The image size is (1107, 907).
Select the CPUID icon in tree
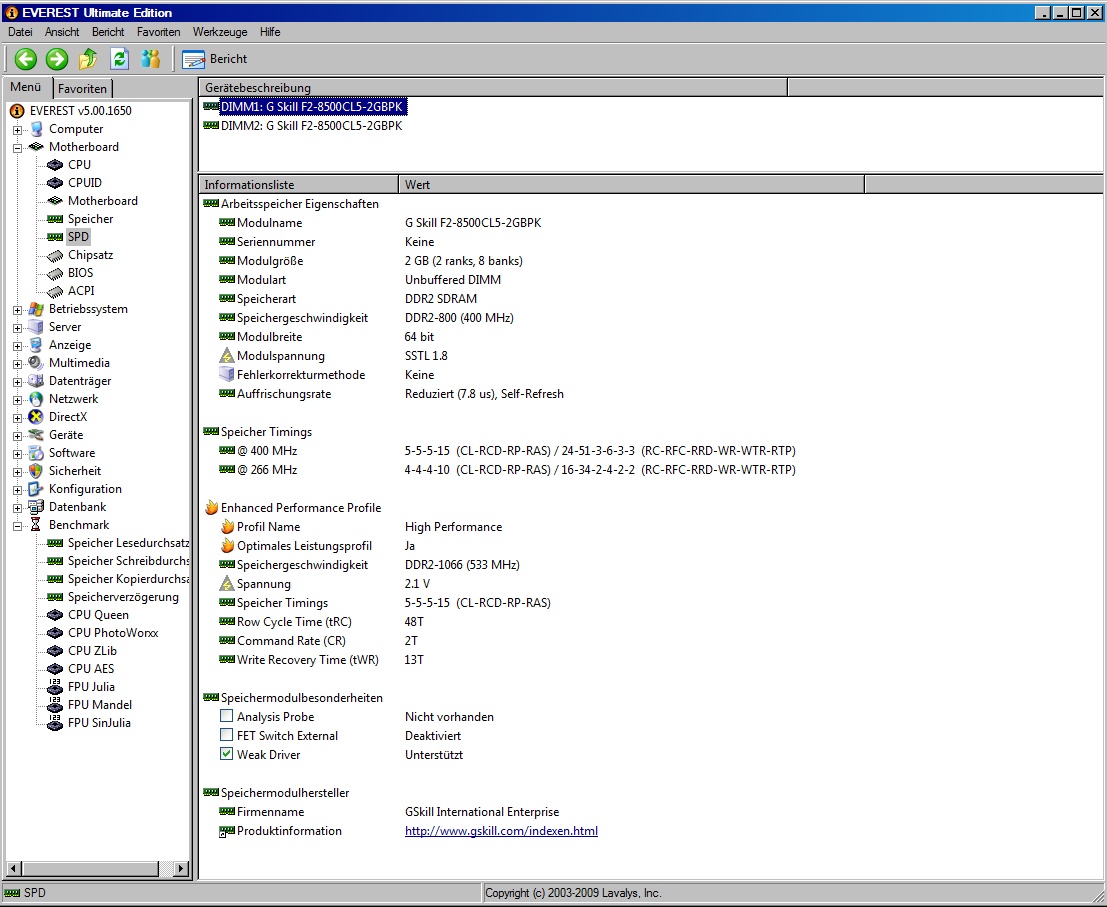pos(55,183)
